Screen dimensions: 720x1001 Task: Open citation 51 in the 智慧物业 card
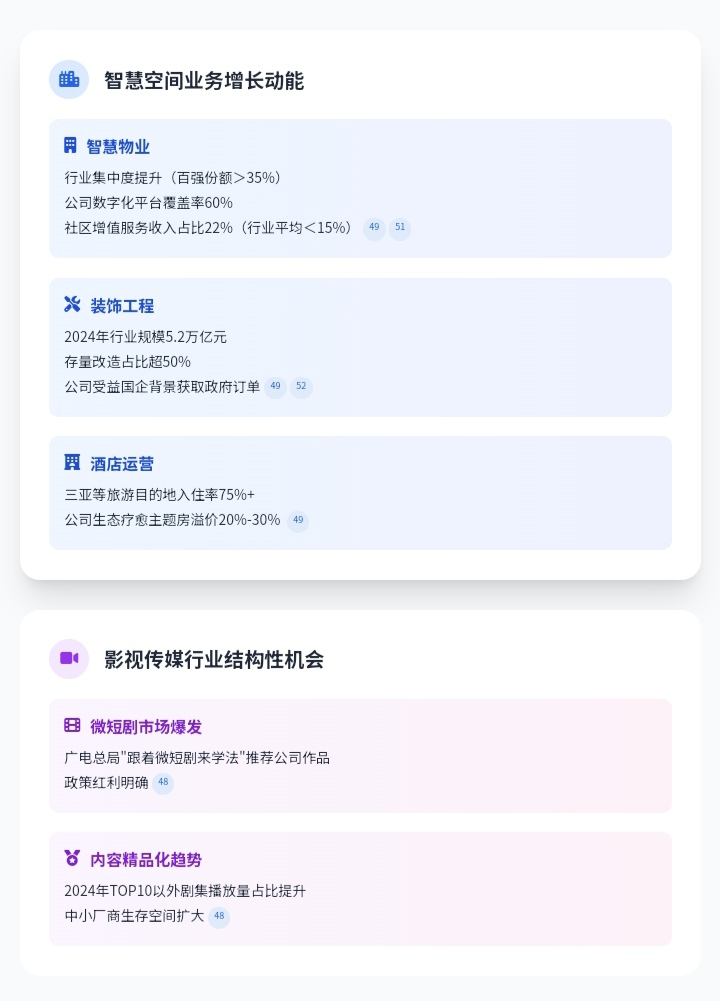tap(400, 229)
